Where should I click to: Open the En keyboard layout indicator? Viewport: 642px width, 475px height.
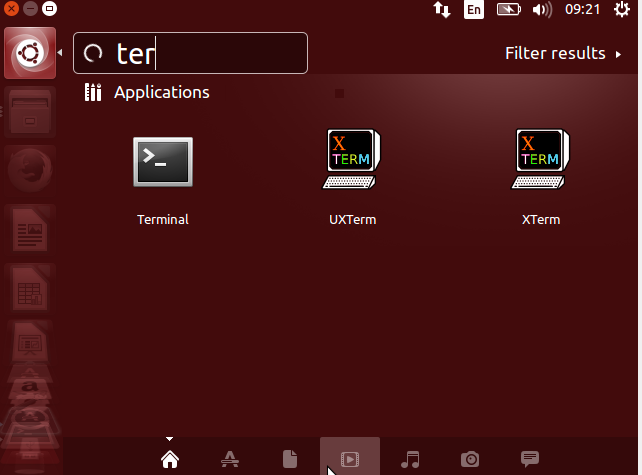[x=474, y=9]
